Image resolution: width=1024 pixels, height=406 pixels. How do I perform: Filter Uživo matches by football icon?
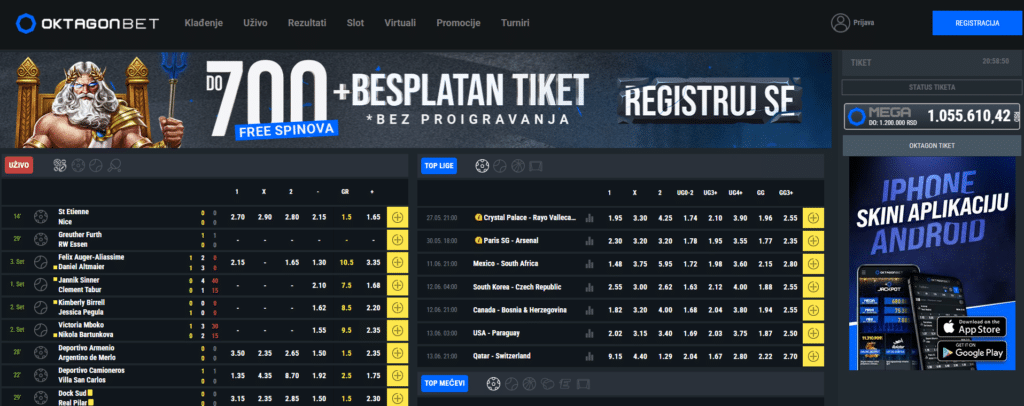pos(78,165)
